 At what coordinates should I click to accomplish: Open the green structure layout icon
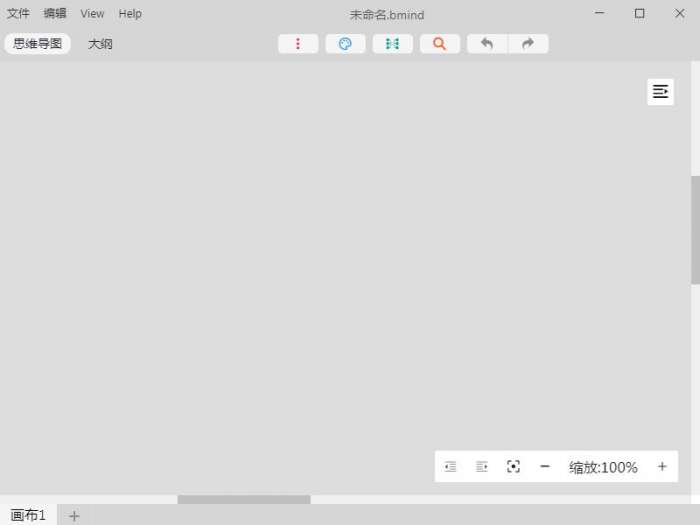(x=392, y=44)
